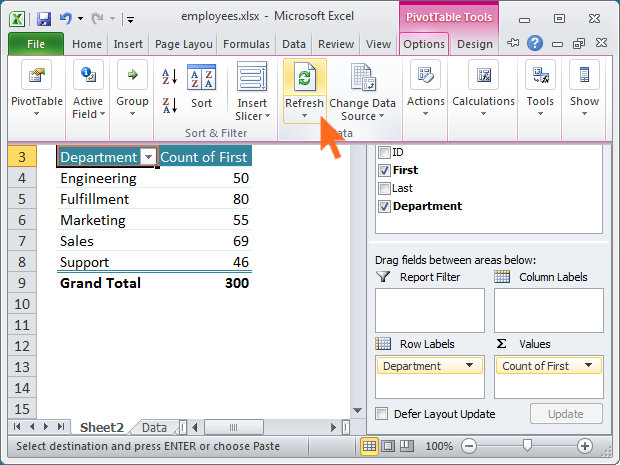Switch to the Data ribbon tab

tap(294, 44)
